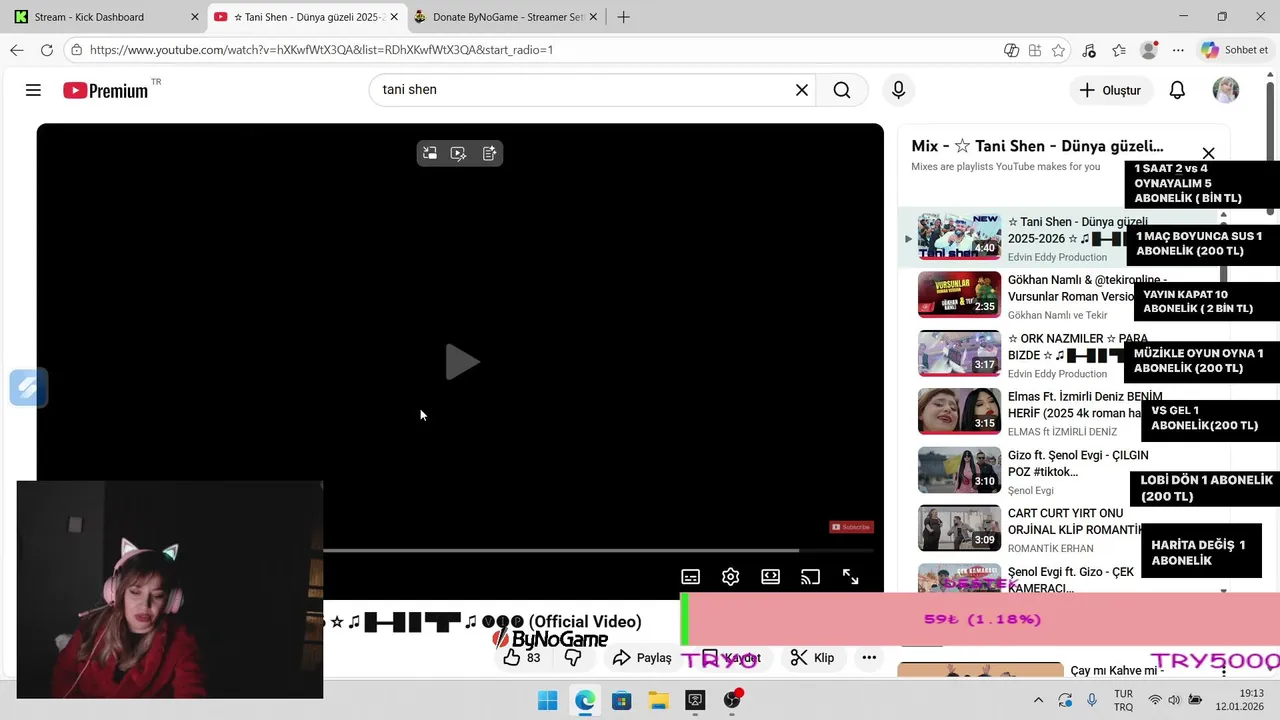Viewport: 1280px width, 720px height.
Task: Create a clip with Klip button
Action: [812, 658]
